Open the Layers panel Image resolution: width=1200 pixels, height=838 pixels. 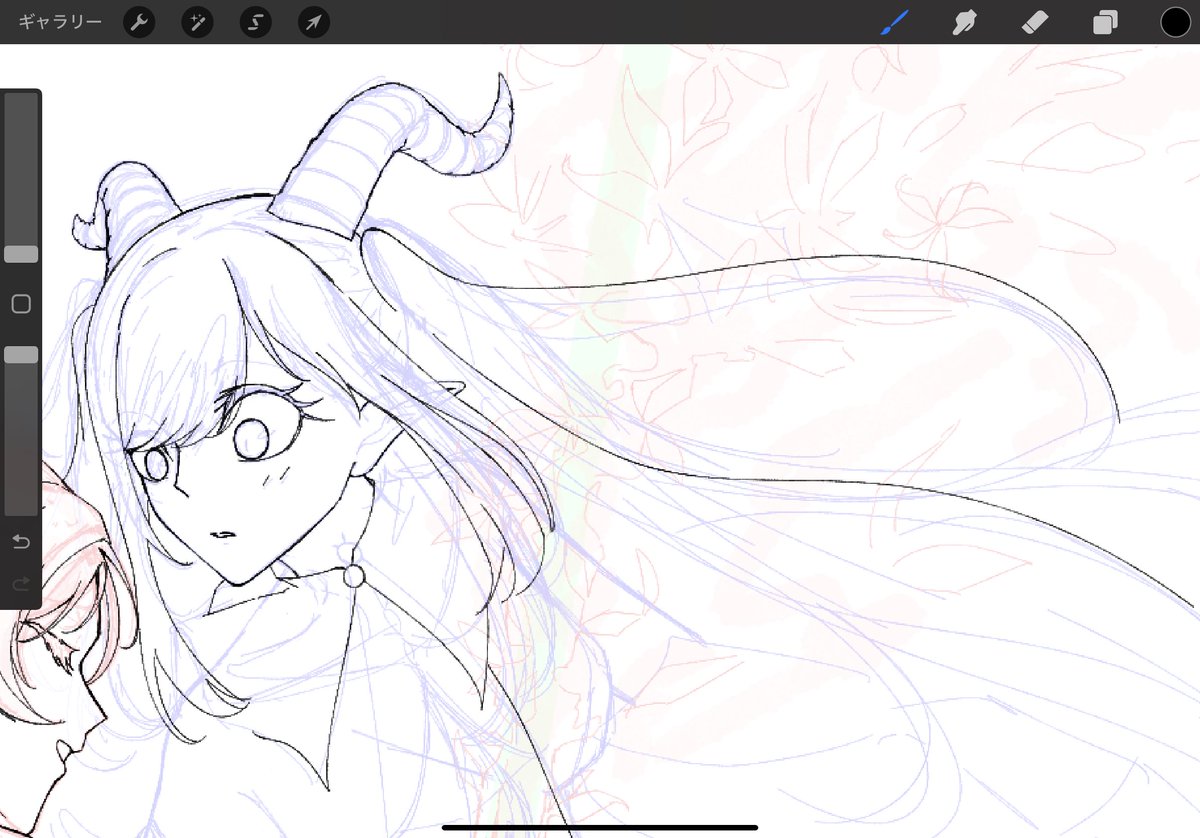1105,22
